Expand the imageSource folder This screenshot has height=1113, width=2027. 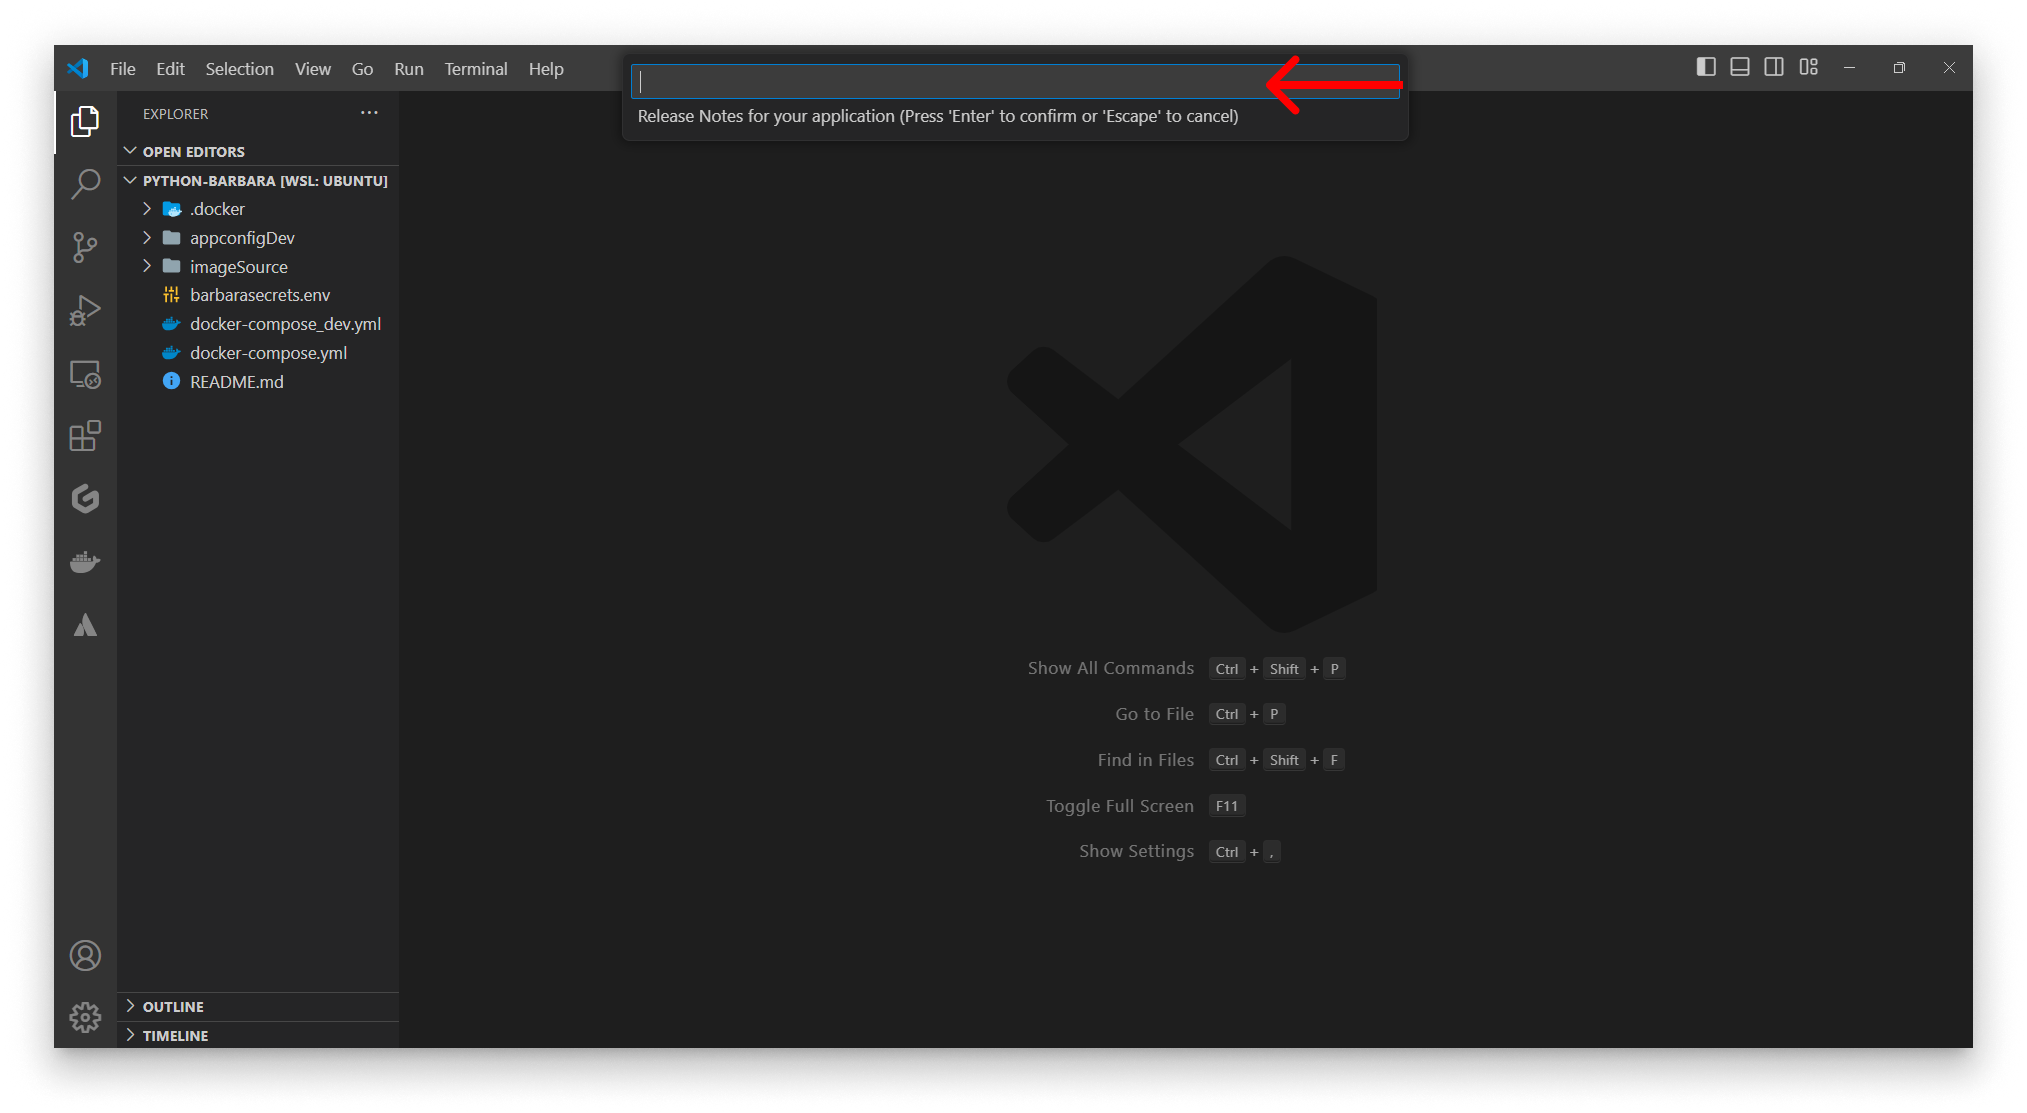click(147, 266)
